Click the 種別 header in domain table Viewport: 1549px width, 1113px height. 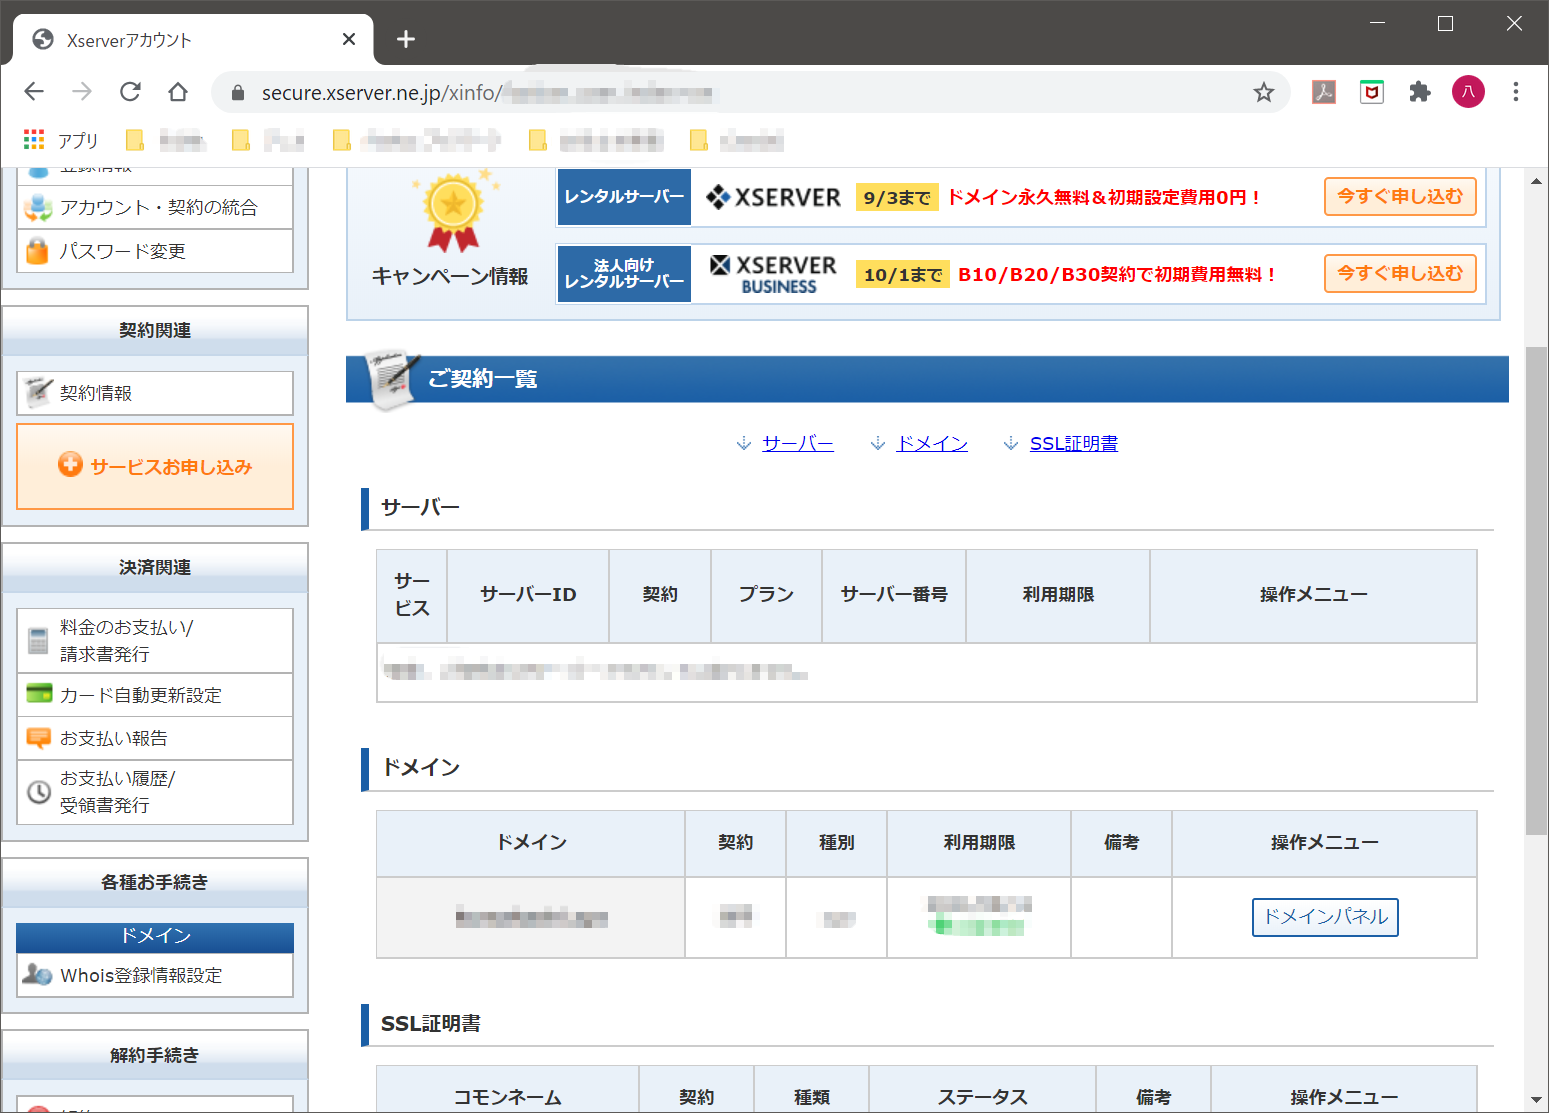[837, 843]
